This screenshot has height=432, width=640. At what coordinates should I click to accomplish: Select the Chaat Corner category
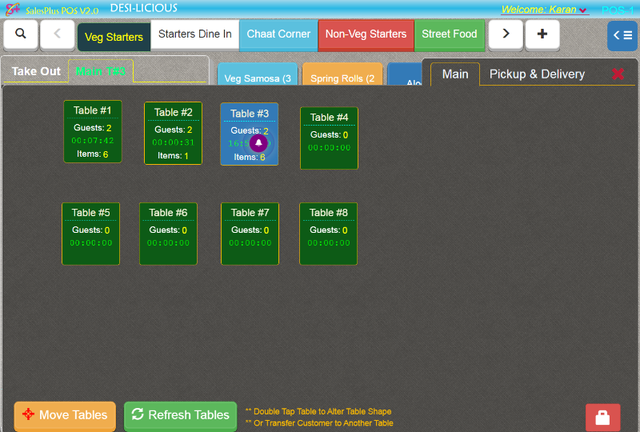(x=278, y=35)
